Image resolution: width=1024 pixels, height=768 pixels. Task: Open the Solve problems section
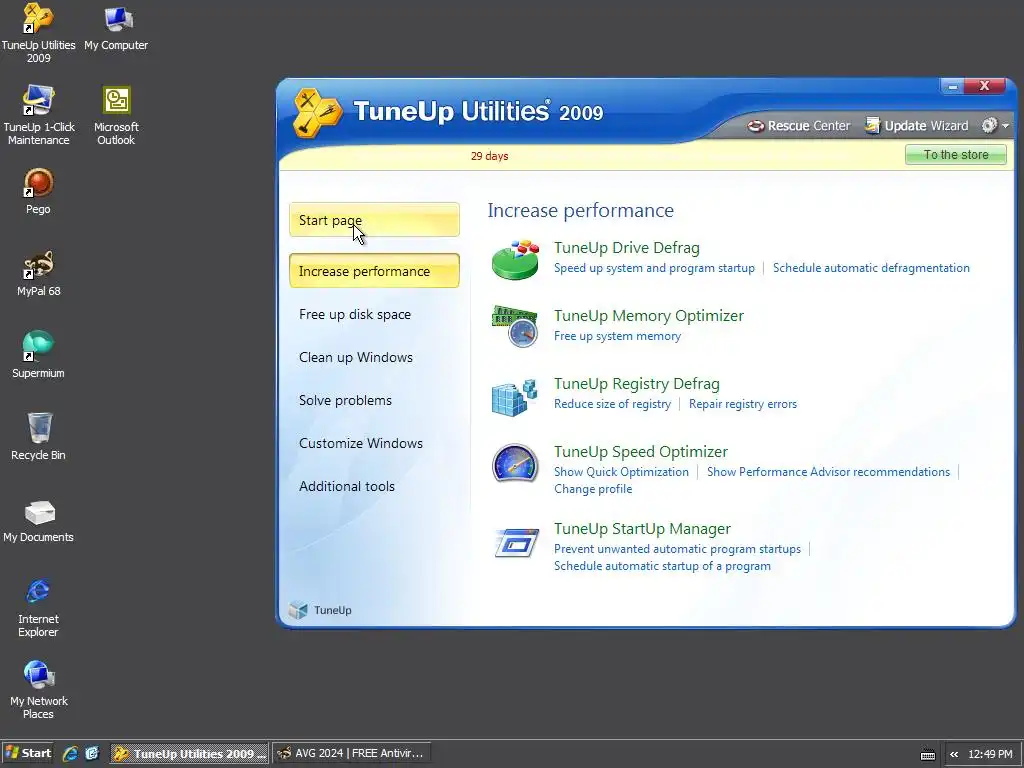point(345,400)
